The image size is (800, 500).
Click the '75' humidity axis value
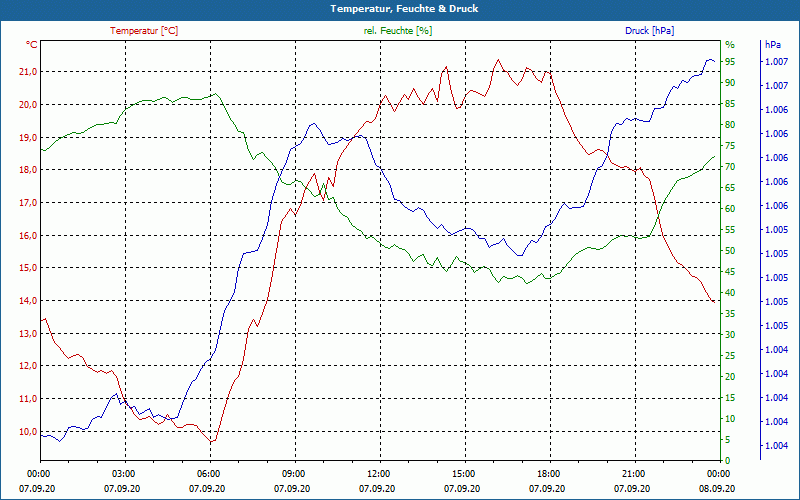coord(730,146)
